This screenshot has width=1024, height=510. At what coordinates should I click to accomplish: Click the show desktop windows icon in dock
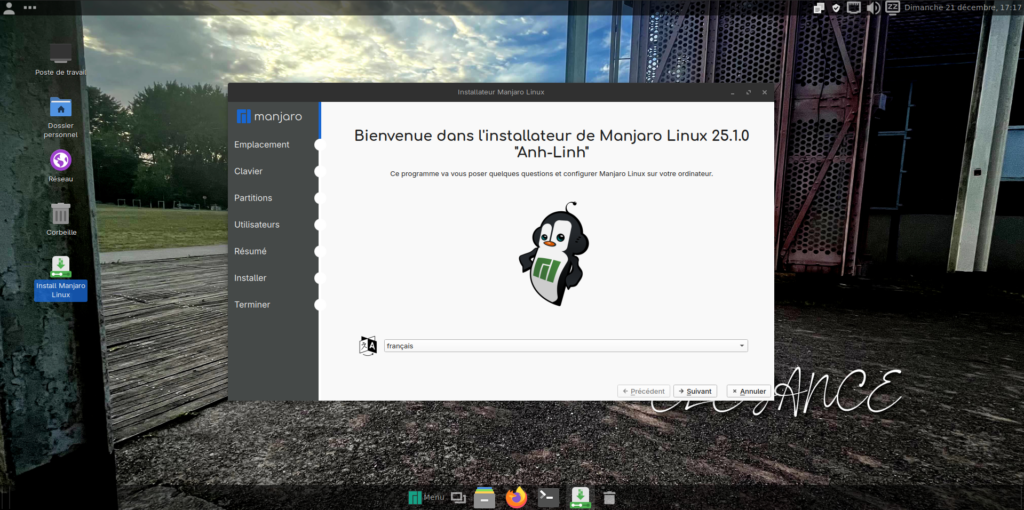tap(458, 498)
